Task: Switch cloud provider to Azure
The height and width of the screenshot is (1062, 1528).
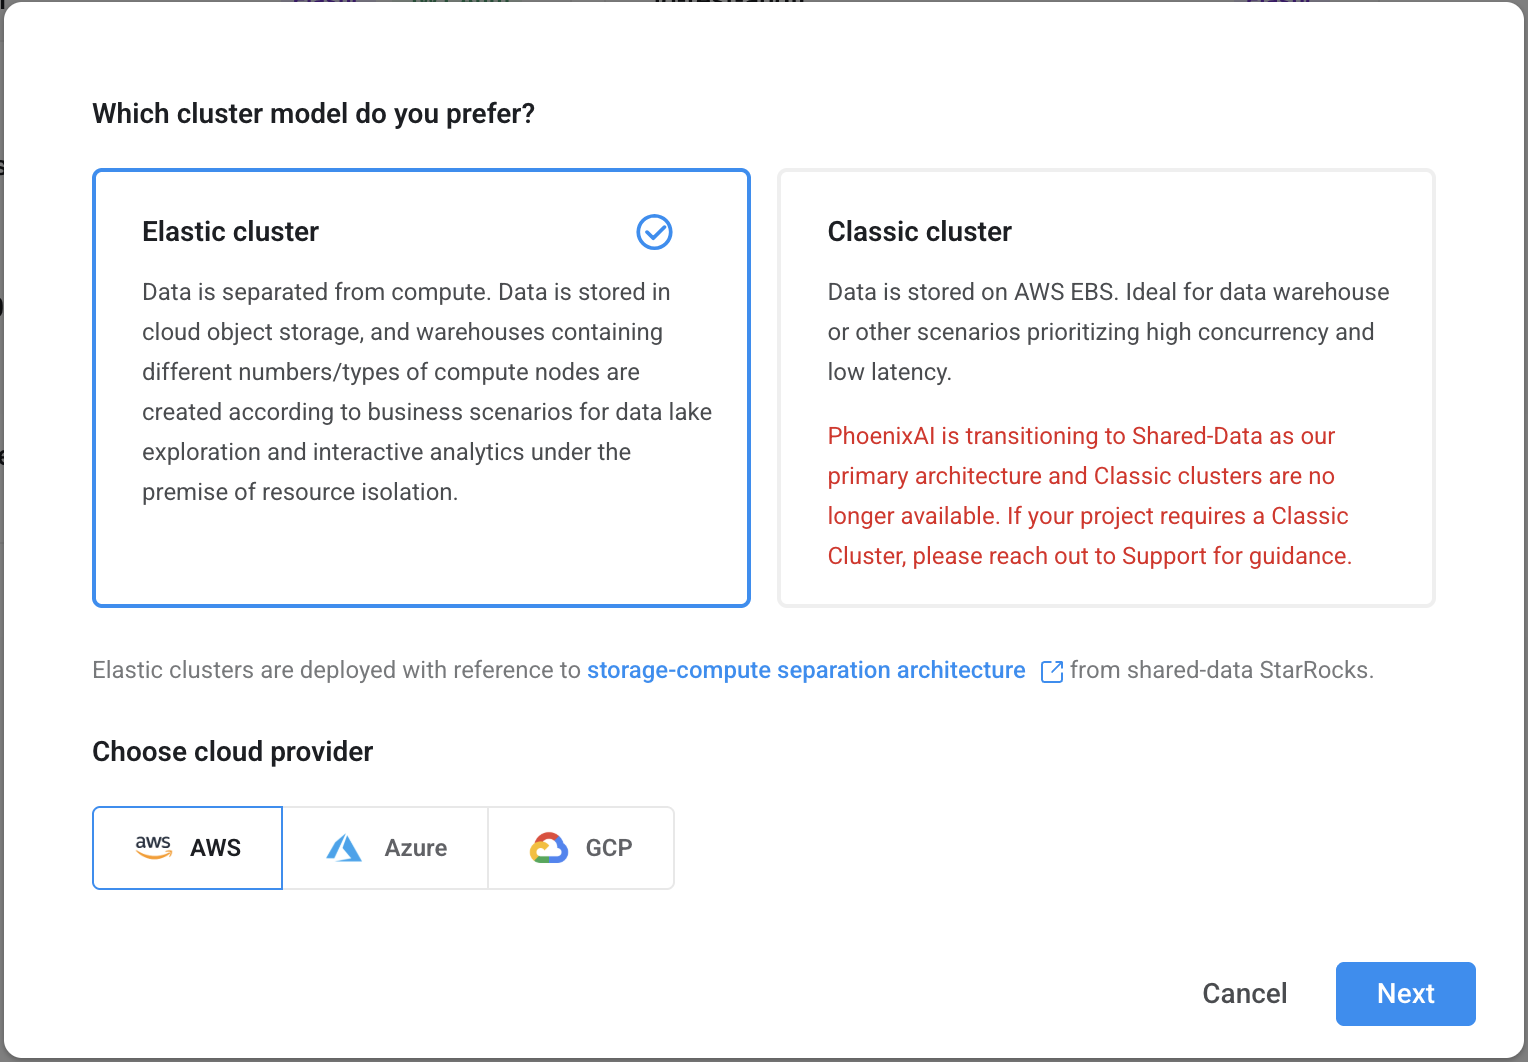Action: 385,848
